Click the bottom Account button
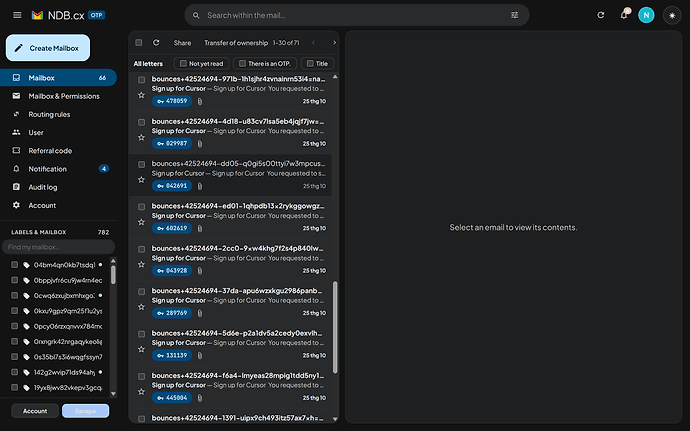 click(x=35, y=411)
